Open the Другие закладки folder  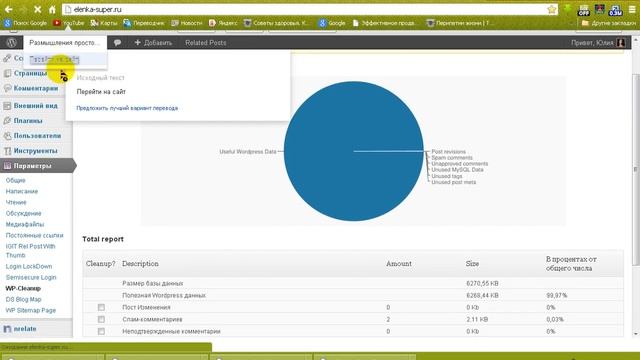[x=608, y=23]
